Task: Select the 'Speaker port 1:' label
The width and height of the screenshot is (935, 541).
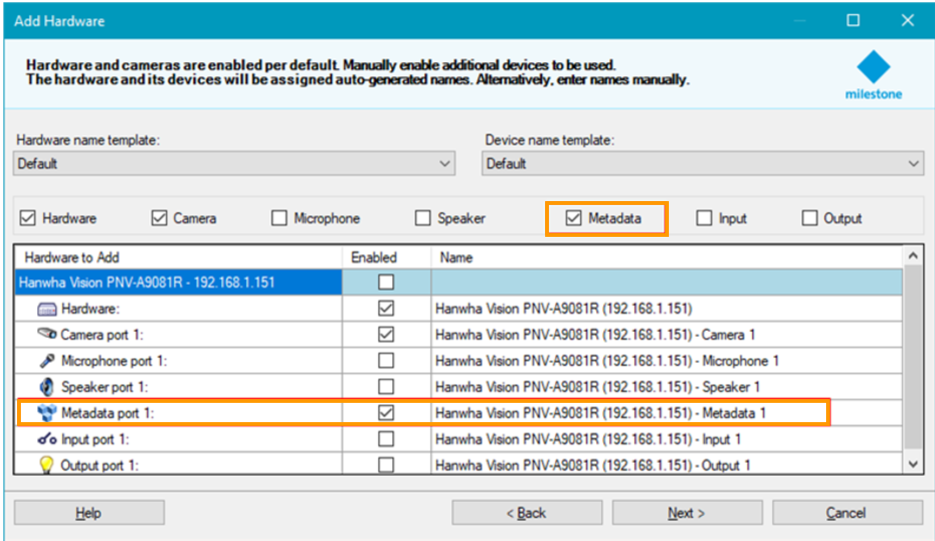Action: (x=104, y=387)
